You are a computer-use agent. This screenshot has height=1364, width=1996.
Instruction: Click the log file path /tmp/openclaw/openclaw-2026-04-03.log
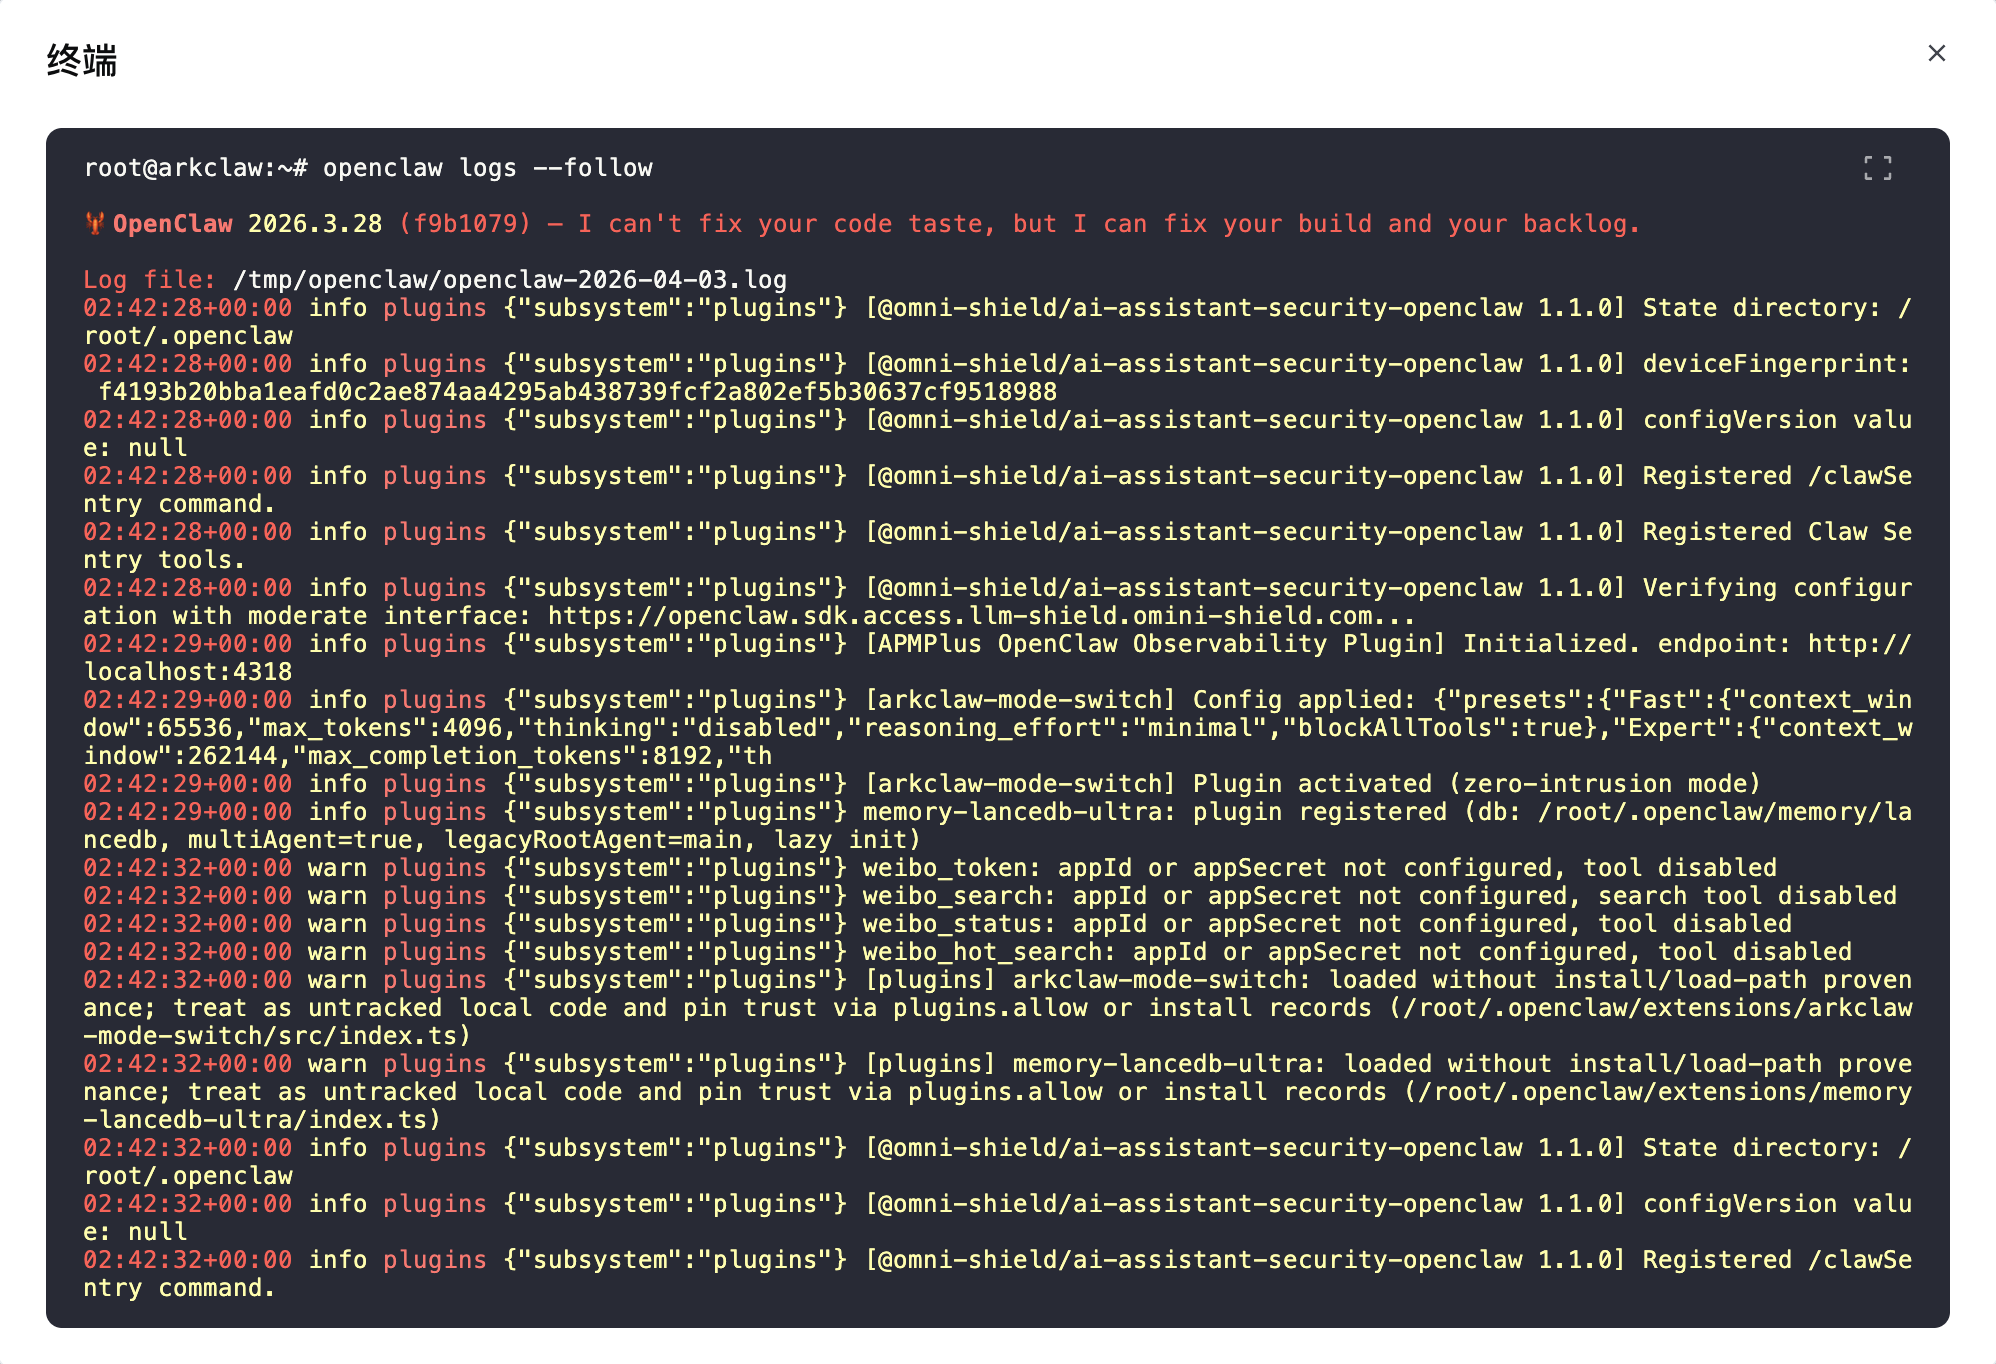click(509, 280)
